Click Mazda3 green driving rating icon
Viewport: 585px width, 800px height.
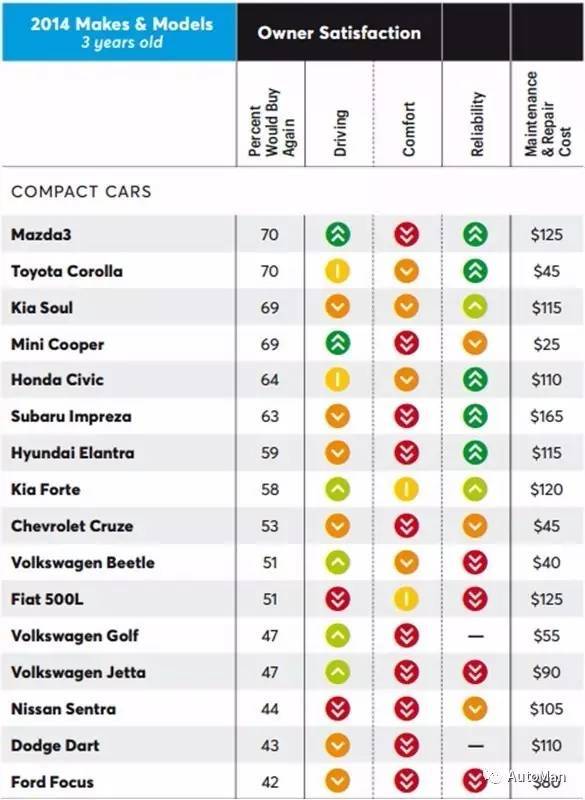point(338,235)
